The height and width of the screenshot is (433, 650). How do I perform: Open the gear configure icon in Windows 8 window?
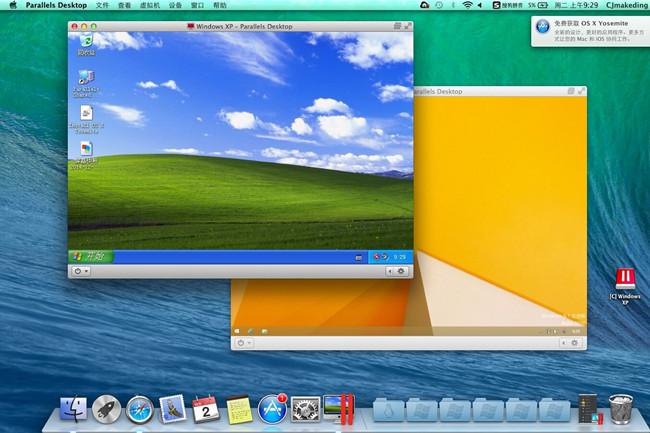(x=575, y=343)
